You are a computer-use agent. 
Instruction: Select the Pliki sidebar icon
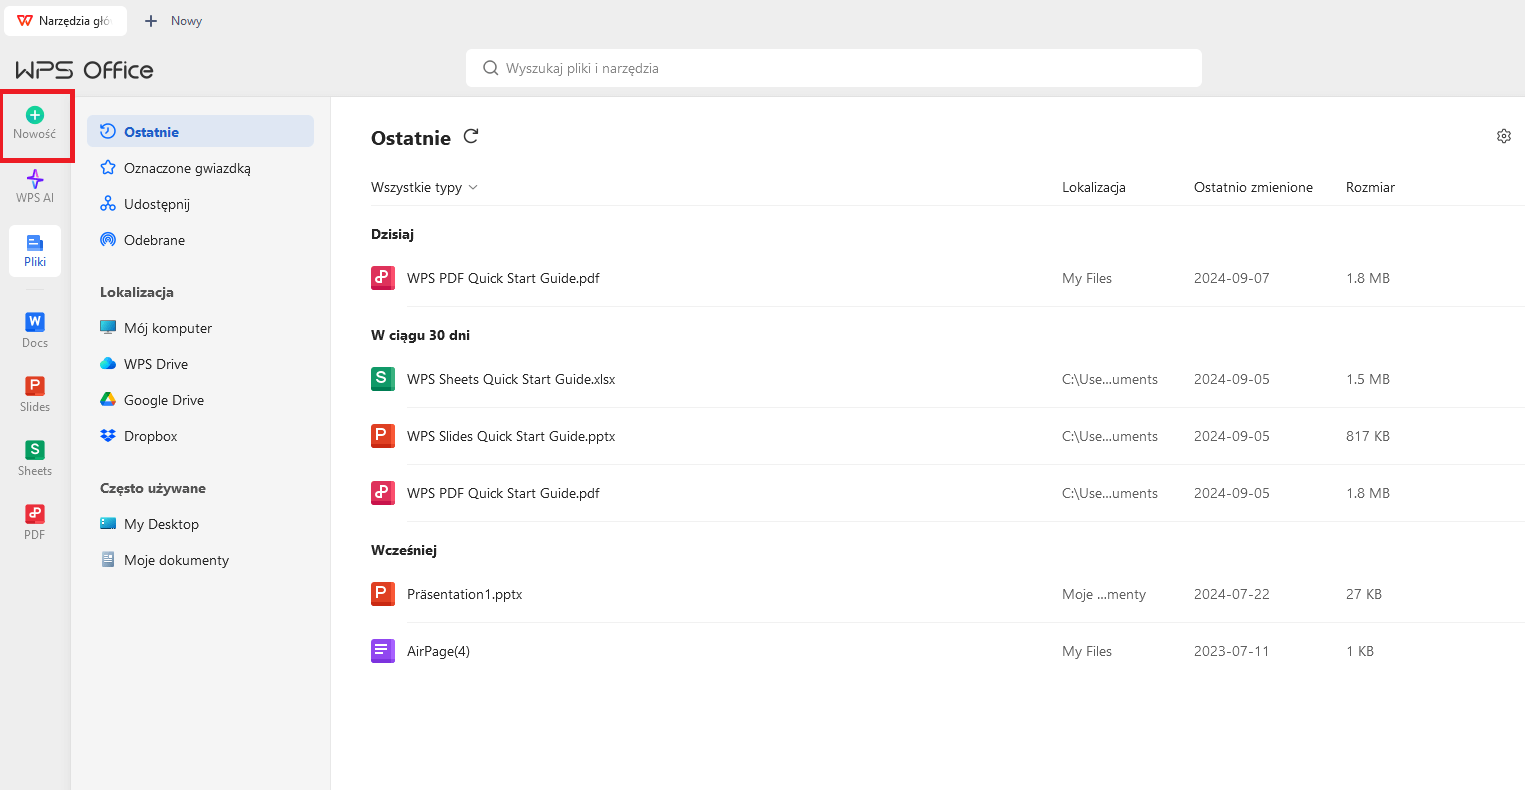pos(35,251)
